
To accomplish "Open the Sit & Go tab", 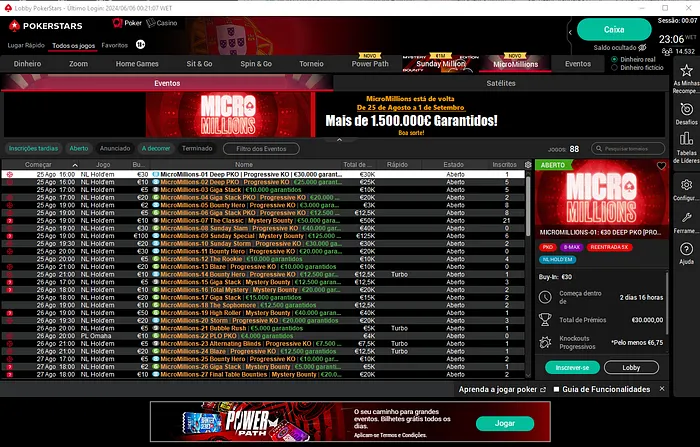I will click(199, 64).
